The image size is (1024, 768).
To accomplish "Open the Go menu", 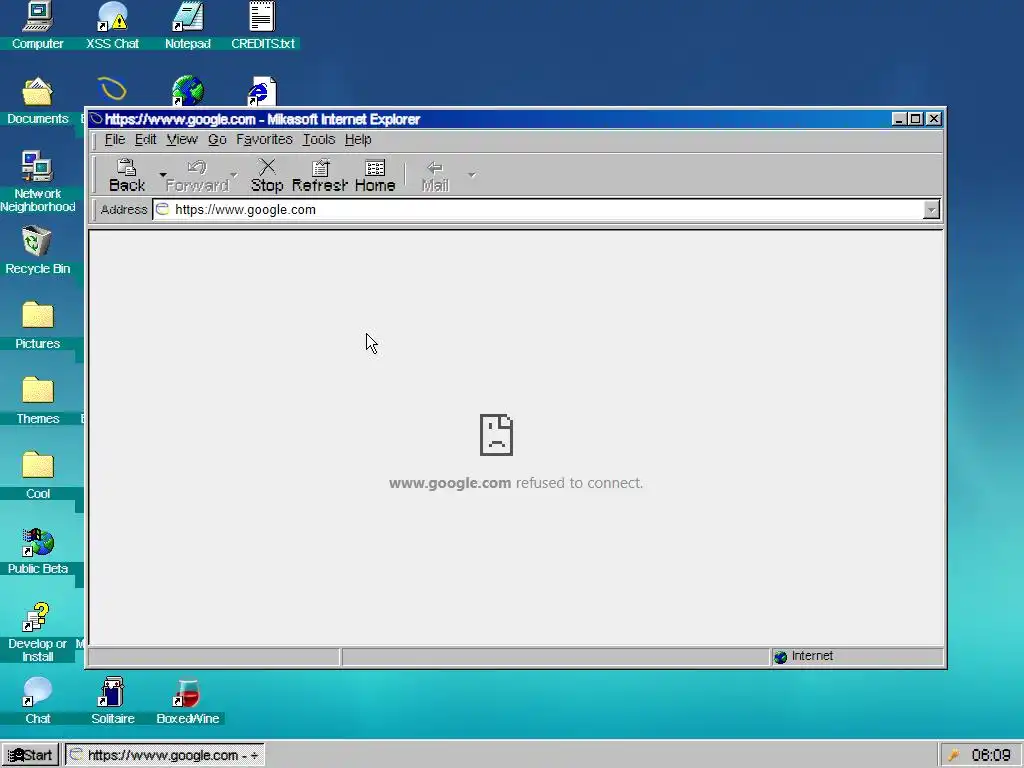I will 217,139.
